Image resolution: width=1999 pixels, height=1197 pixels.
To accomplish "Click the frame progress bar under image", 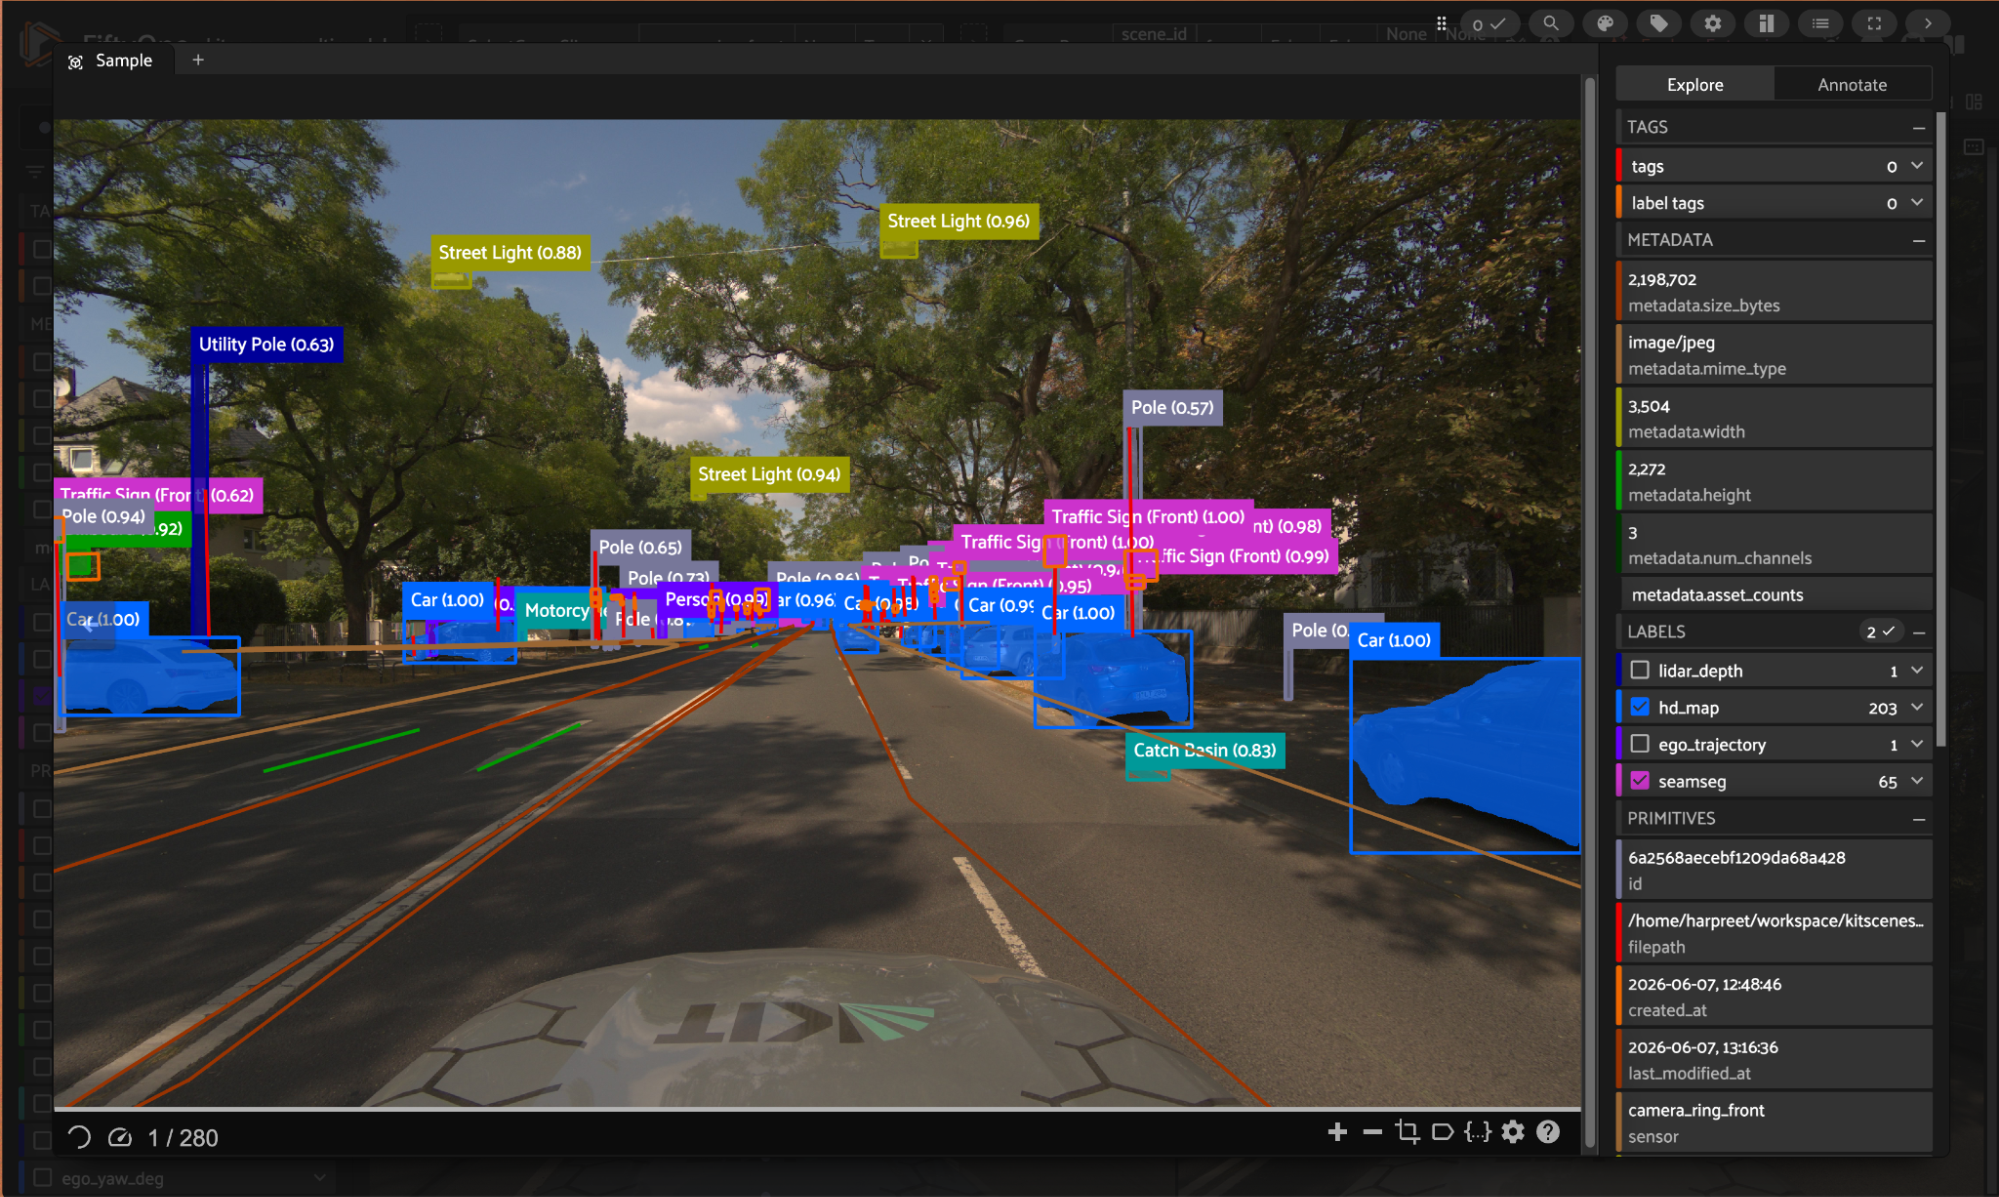I will tap(817, 1110).
